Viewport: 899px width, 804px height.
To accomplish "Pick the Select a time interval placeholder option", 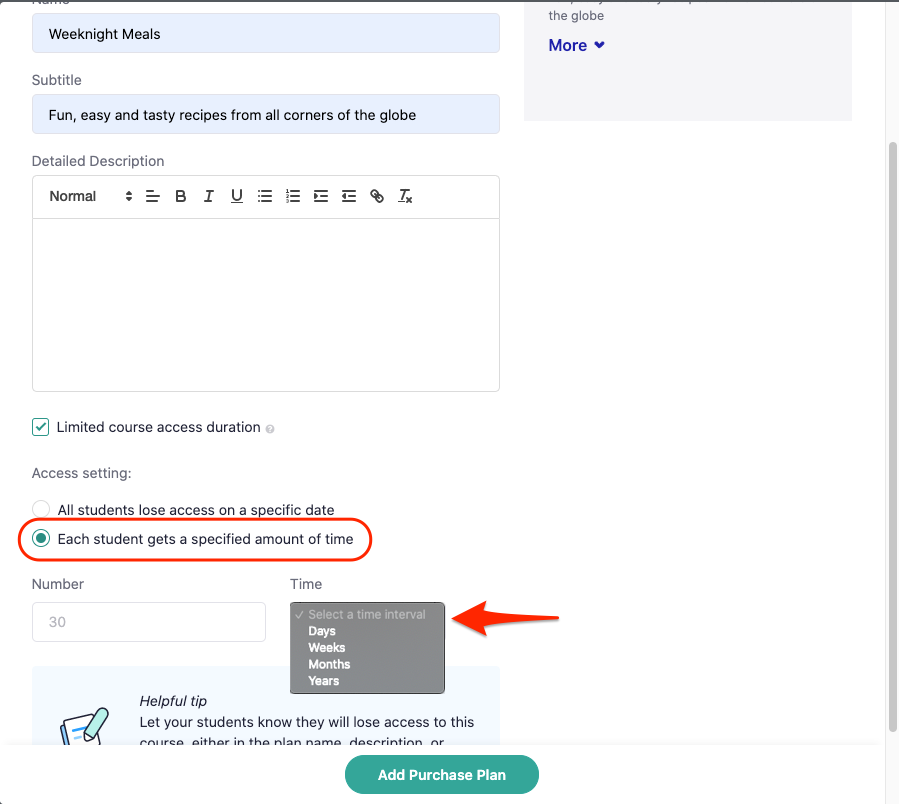I will pos(367,615).
